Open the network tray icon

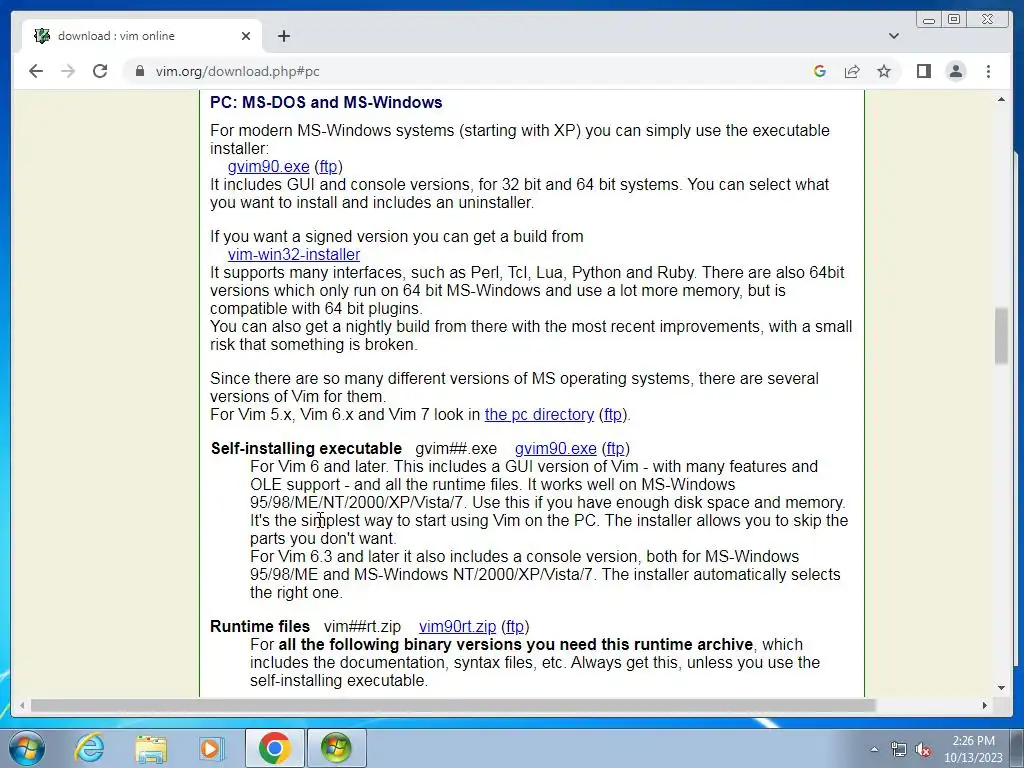click(899, 750)
